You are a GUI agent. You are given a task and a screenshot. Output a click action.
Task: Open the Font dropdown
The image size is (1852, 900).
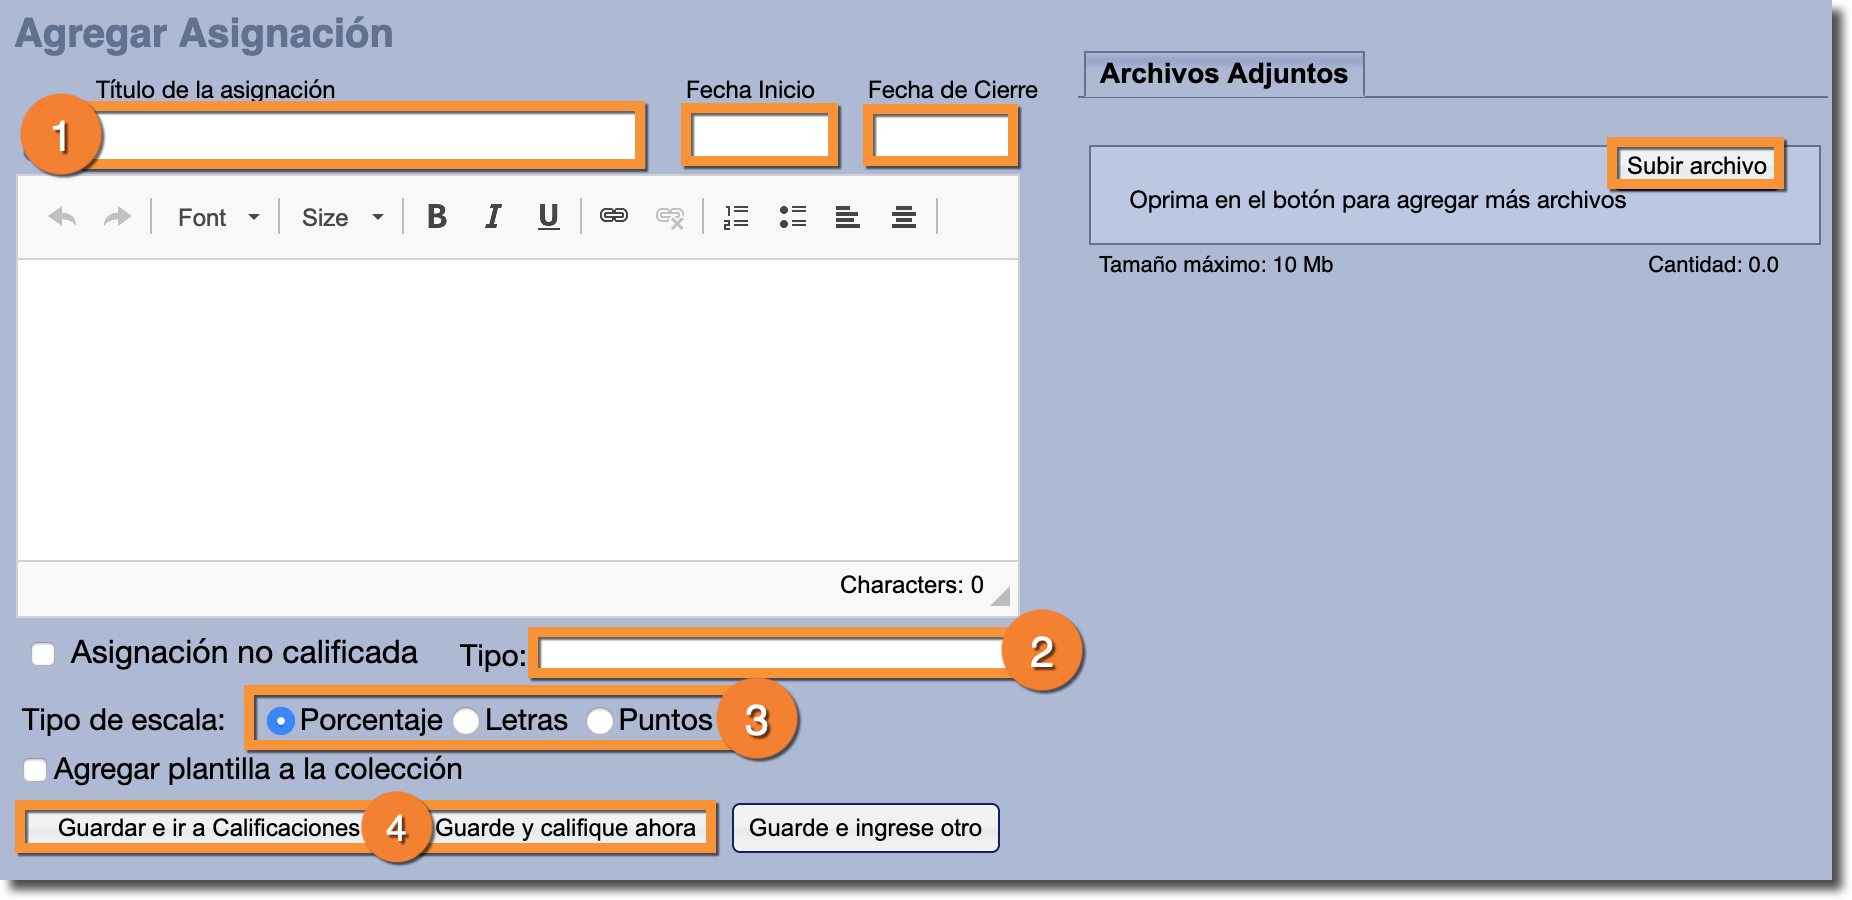[x=218, y=218]
